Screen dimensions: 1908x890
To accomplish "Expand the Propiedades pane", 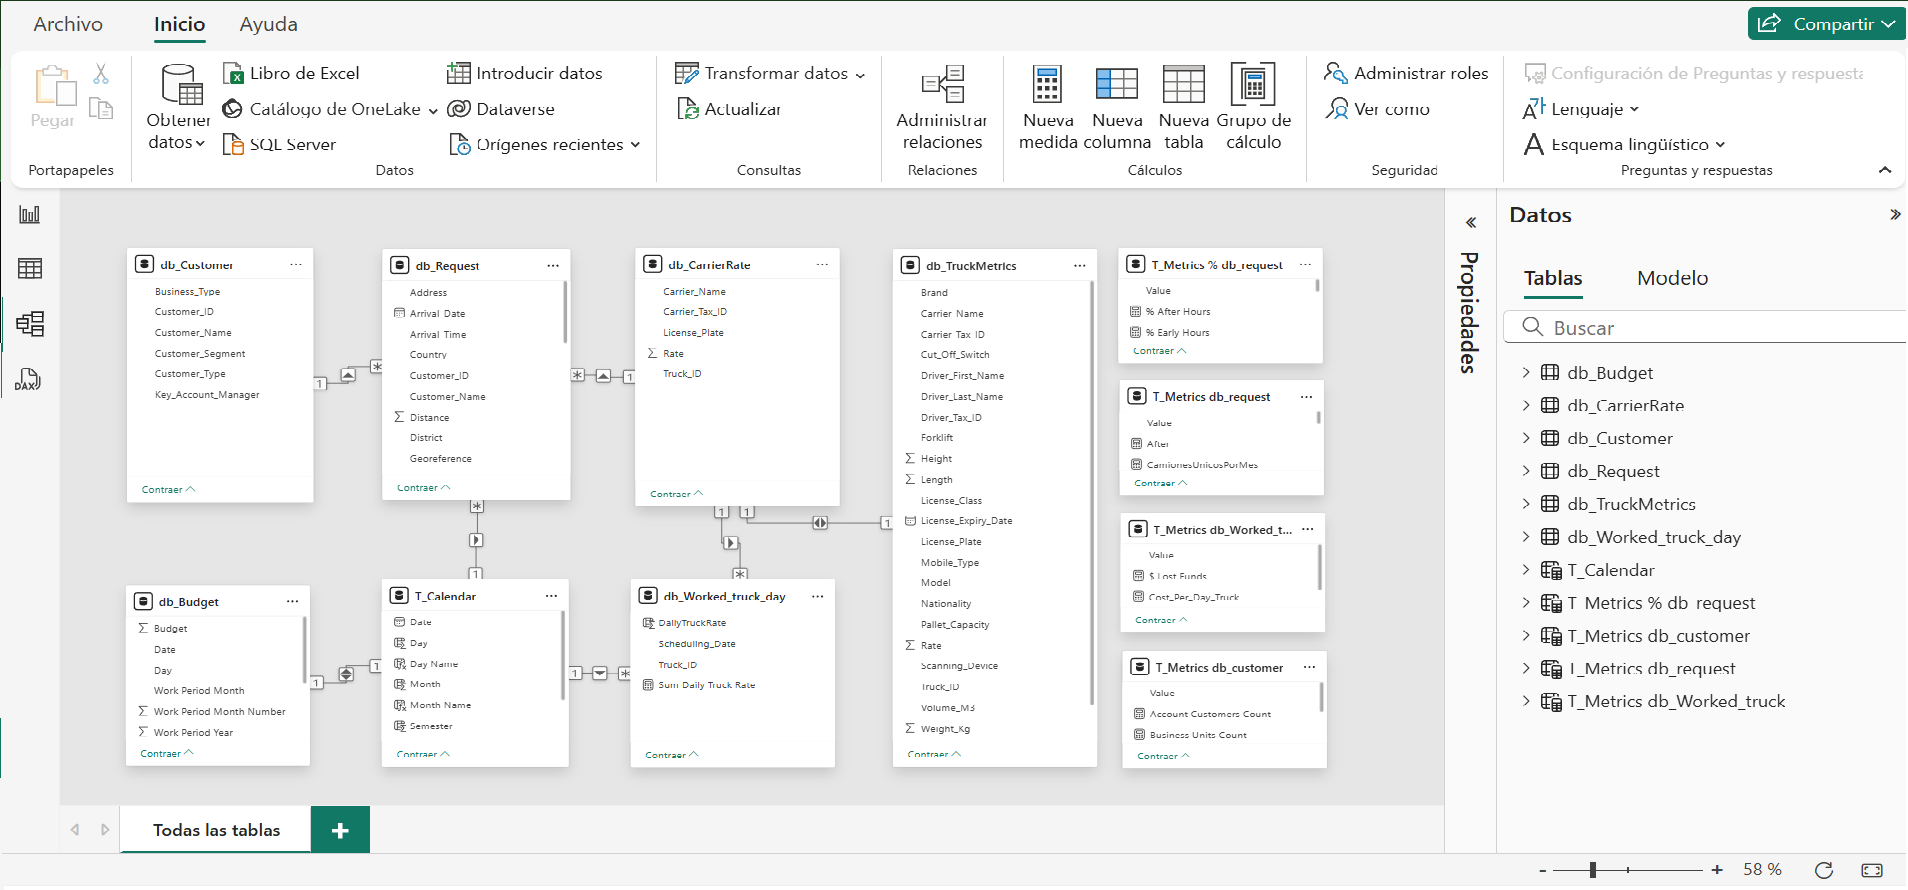I will tap(1471, 223).
